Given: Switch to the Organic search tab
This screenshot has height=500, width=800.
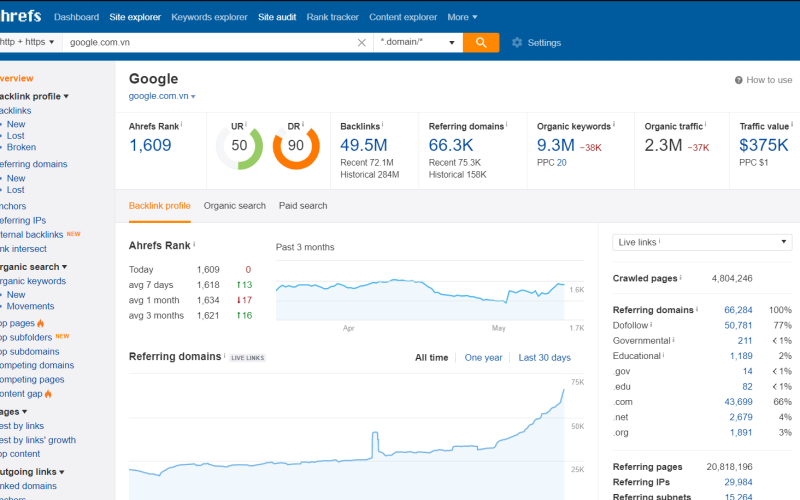Looking at the screenshot, I should pyautogui.click(x=234, y=206).
